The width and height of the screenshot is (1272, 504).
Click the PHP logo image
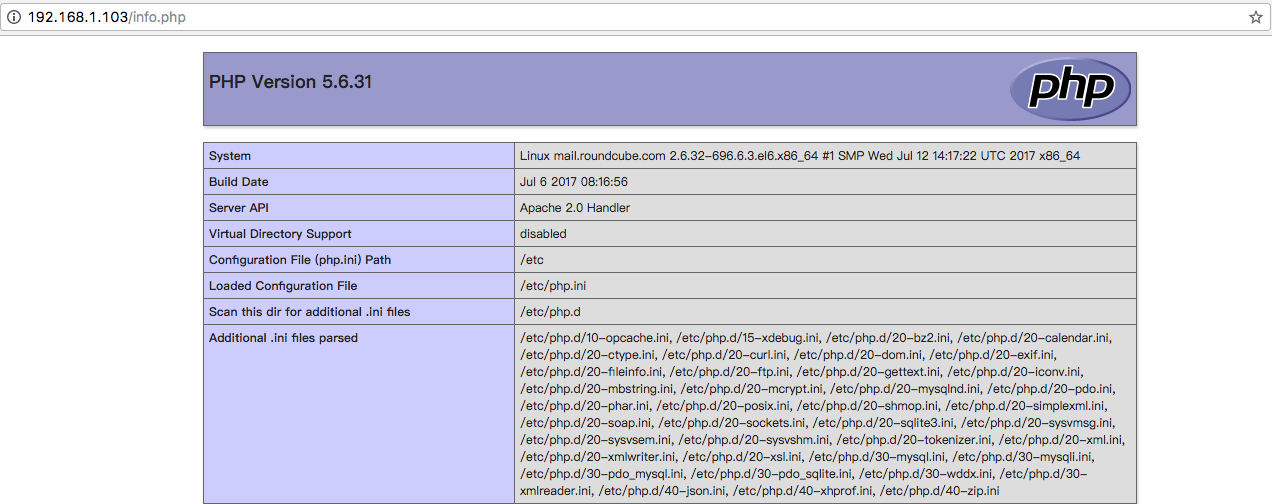pos(1070,89)
